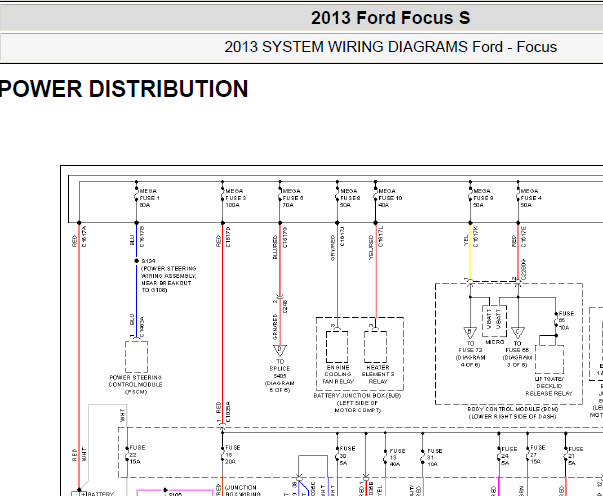Click the 'MEGA FUSE 9 50A' label
This screenshot has width=603, height=496.
tap(483, 198)
